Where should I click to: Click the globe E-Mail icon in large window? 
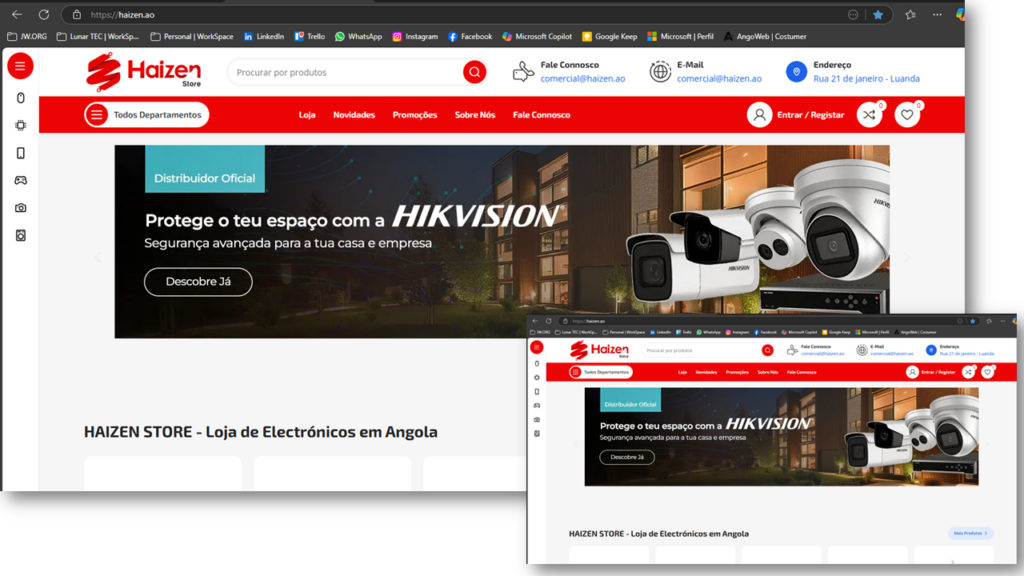point(660,72)
